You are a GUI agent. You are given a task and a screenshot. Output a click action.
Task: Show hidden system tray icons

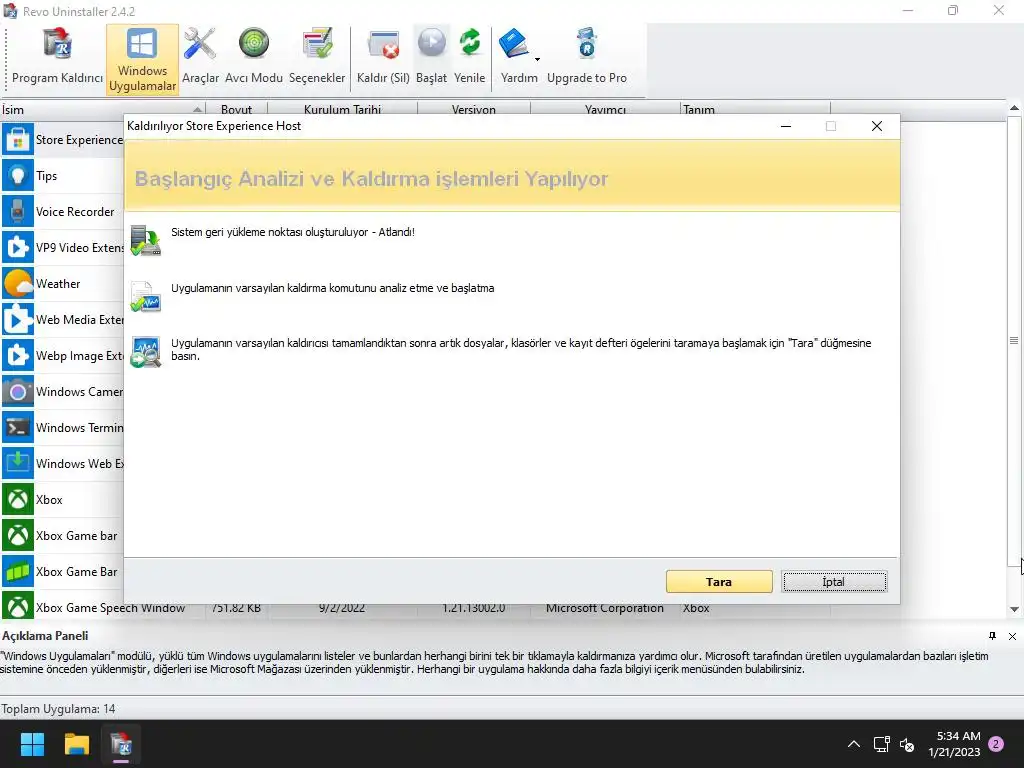[x=854, y=744]
